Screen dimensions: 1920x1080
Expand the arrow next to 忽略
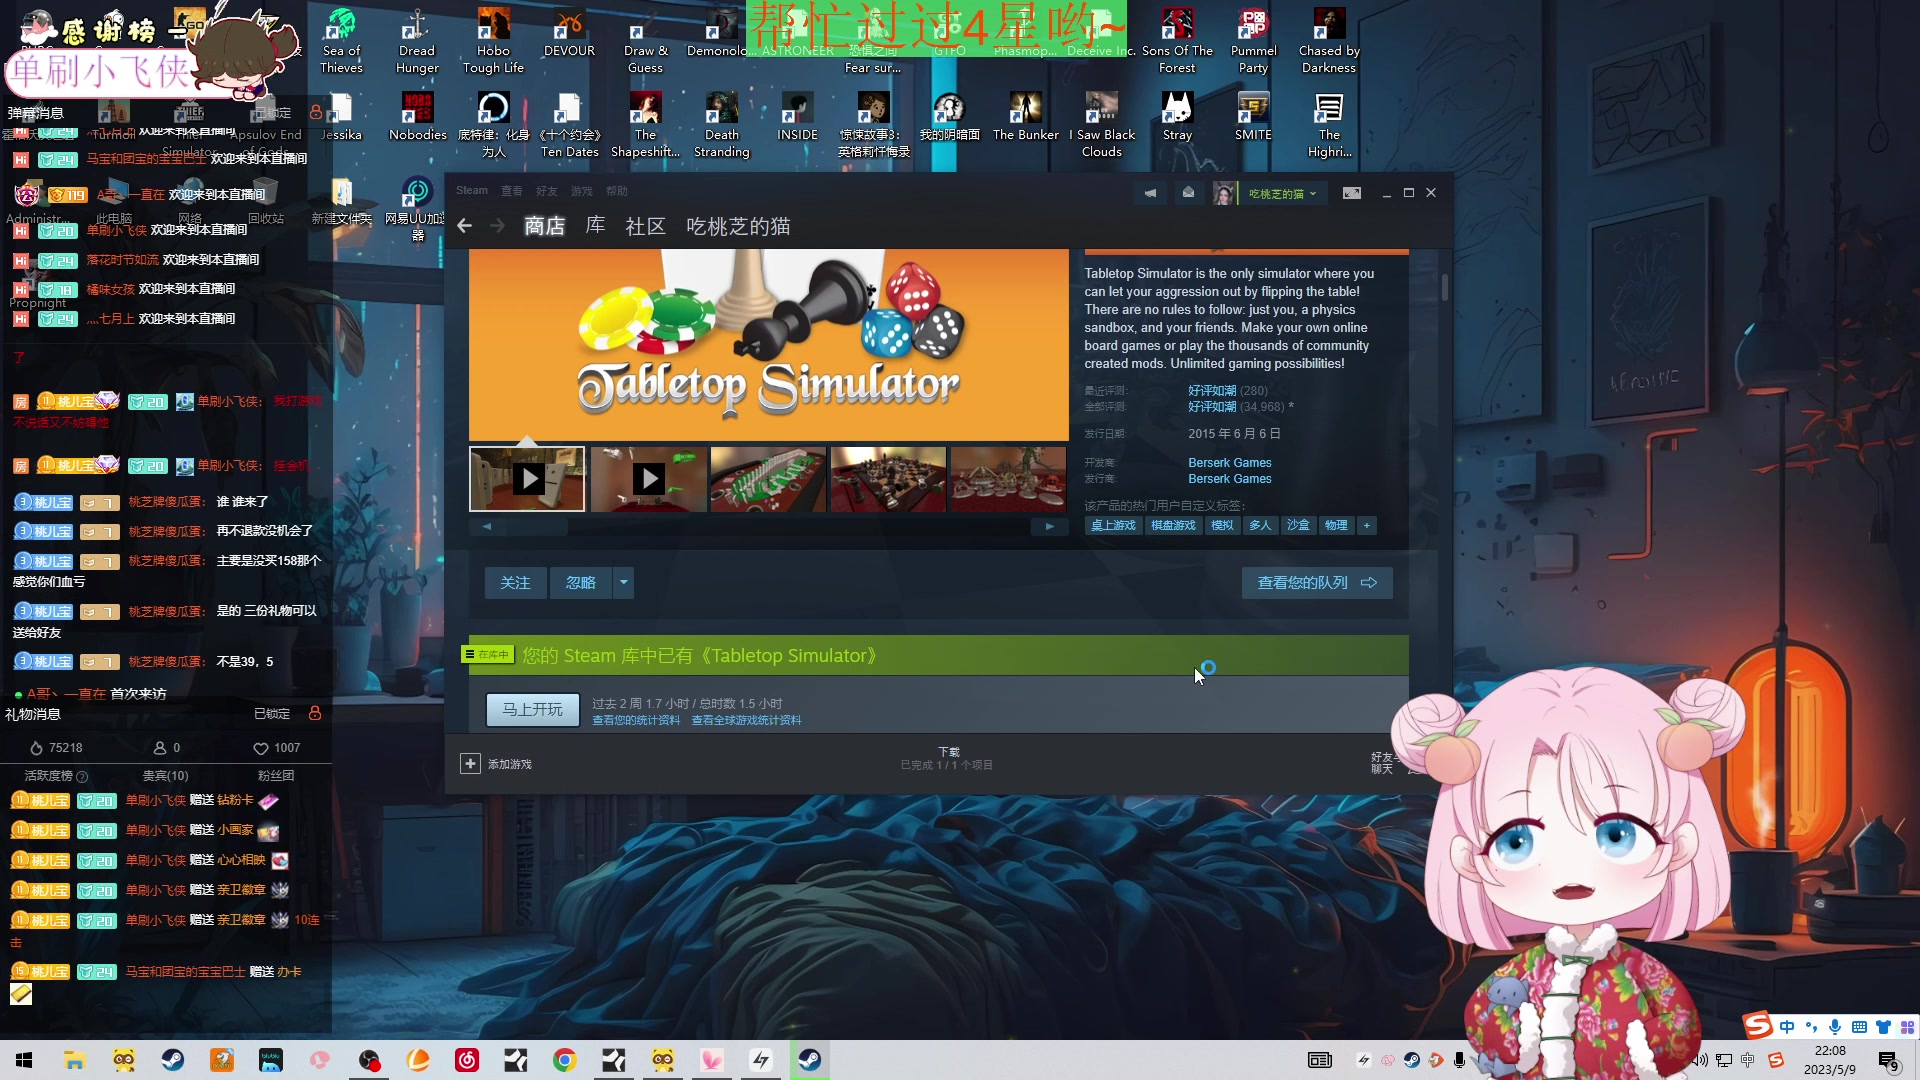coord(624,583)
